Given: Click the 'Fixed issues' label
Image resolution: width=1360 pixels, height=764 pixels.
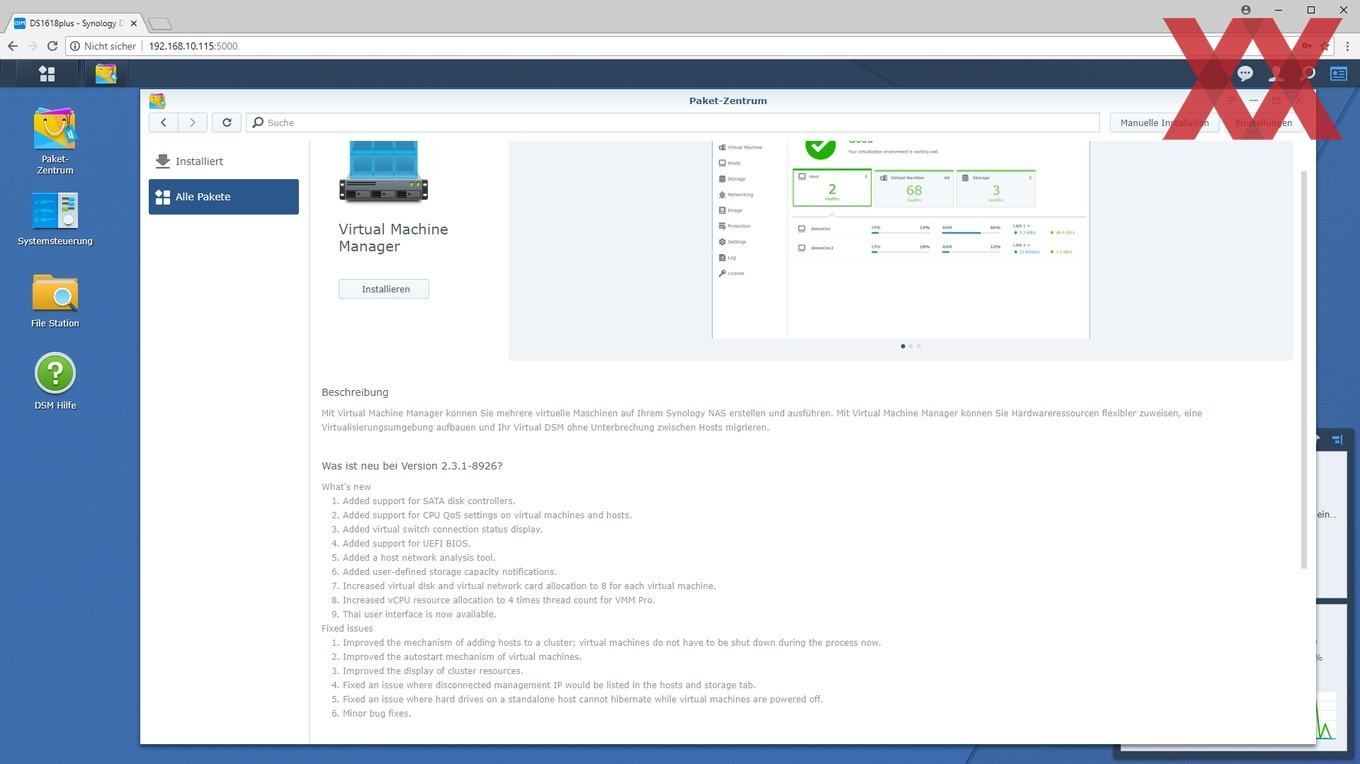Looking at the screenshot, I should tap(347, 628).
